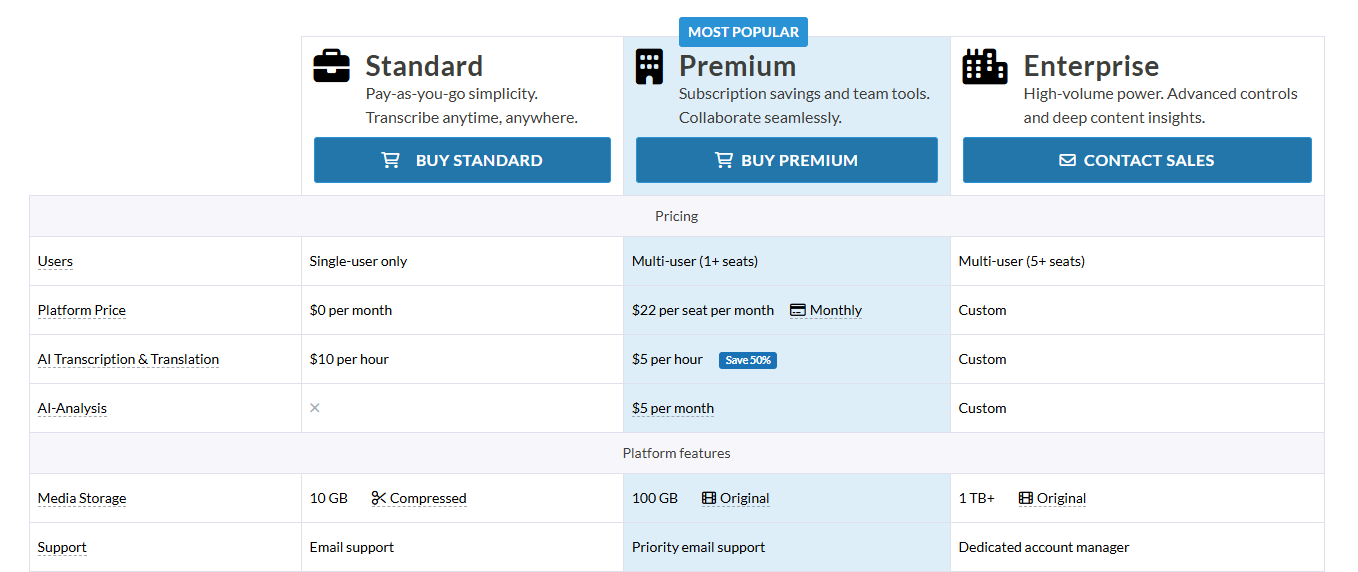Click the Save 50% badge
This screenshot has height=572, width=1358.
747,360
